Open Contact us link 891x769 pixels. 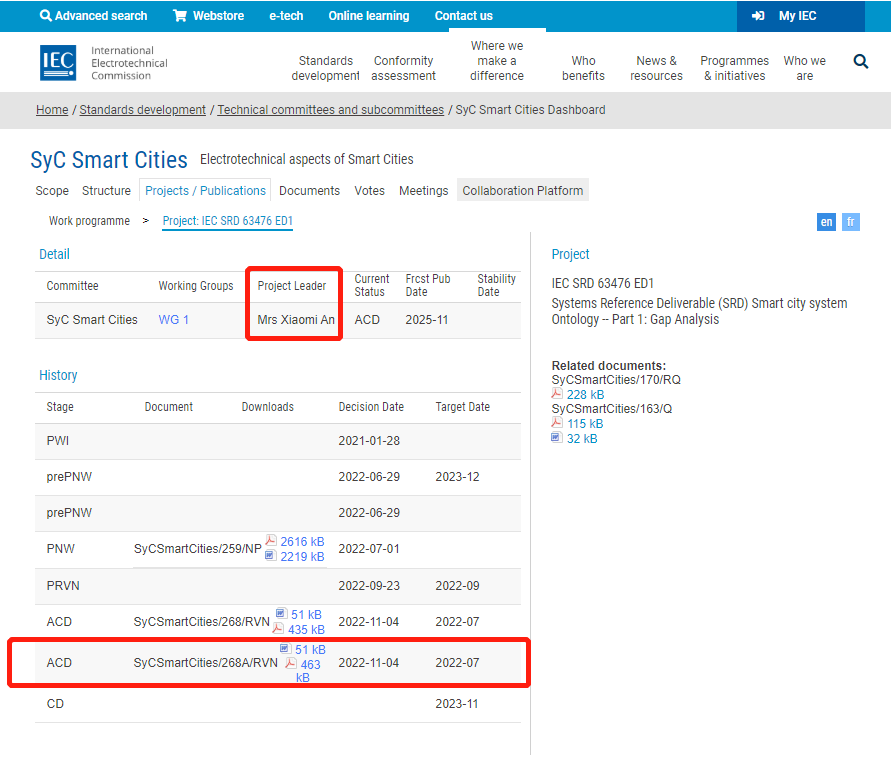pos(464,16)
